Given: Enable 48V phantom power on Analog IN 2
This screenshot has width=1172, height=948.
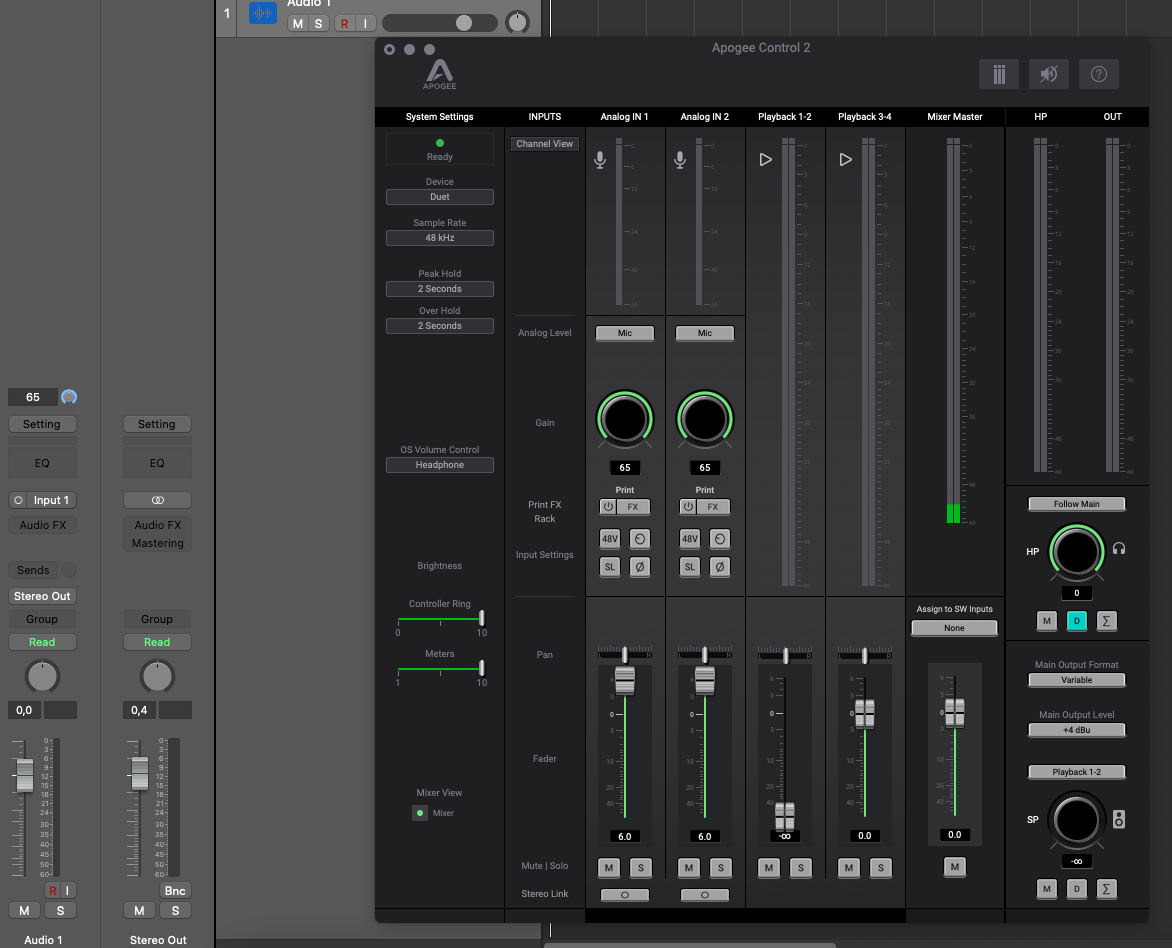Looking at the screenshot, I should pos(690,539).
